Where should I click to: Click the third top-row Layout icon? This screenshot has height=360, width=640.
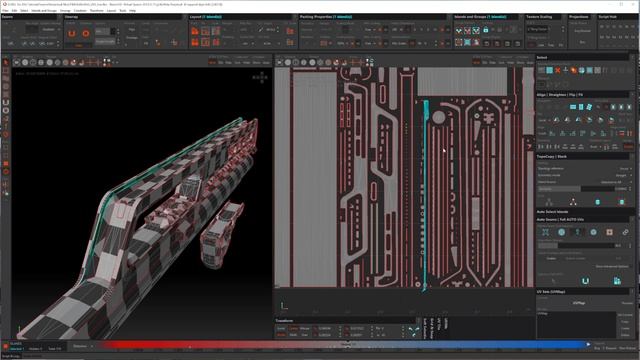(216, 31)
